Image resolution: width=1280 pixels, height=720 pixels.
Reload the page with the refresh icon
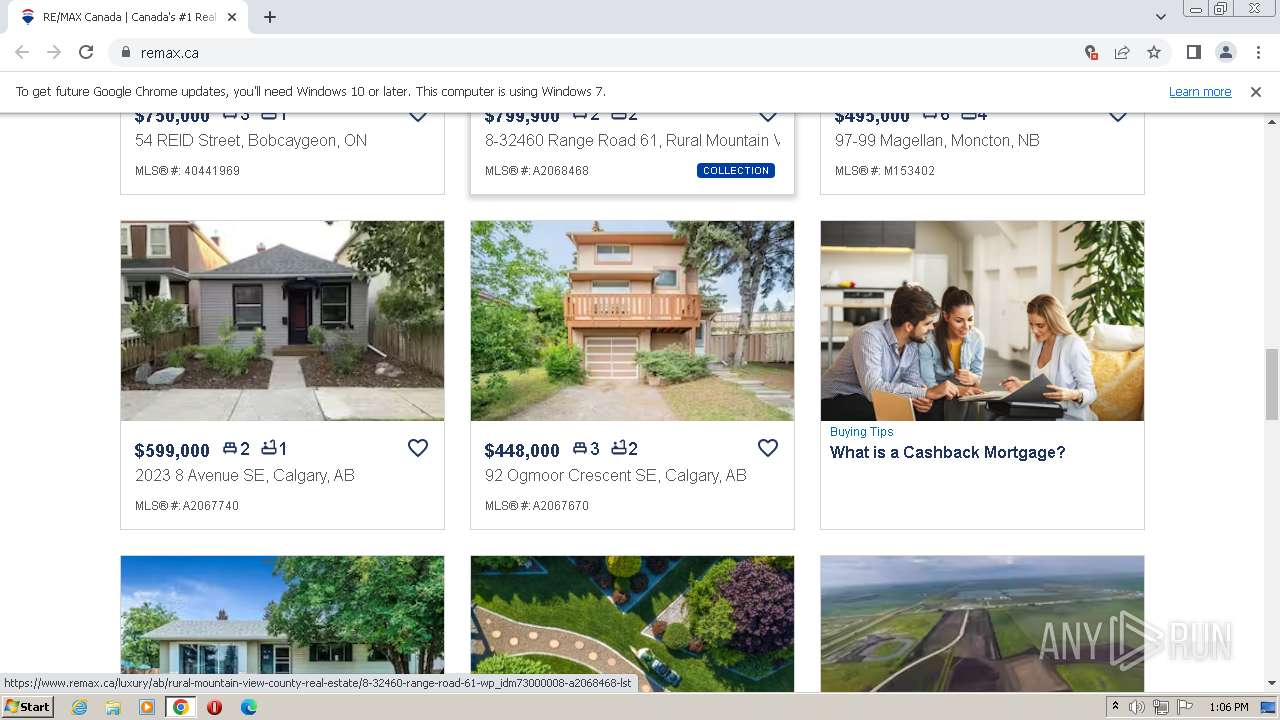pyautogui.click(x=86, y=52)
